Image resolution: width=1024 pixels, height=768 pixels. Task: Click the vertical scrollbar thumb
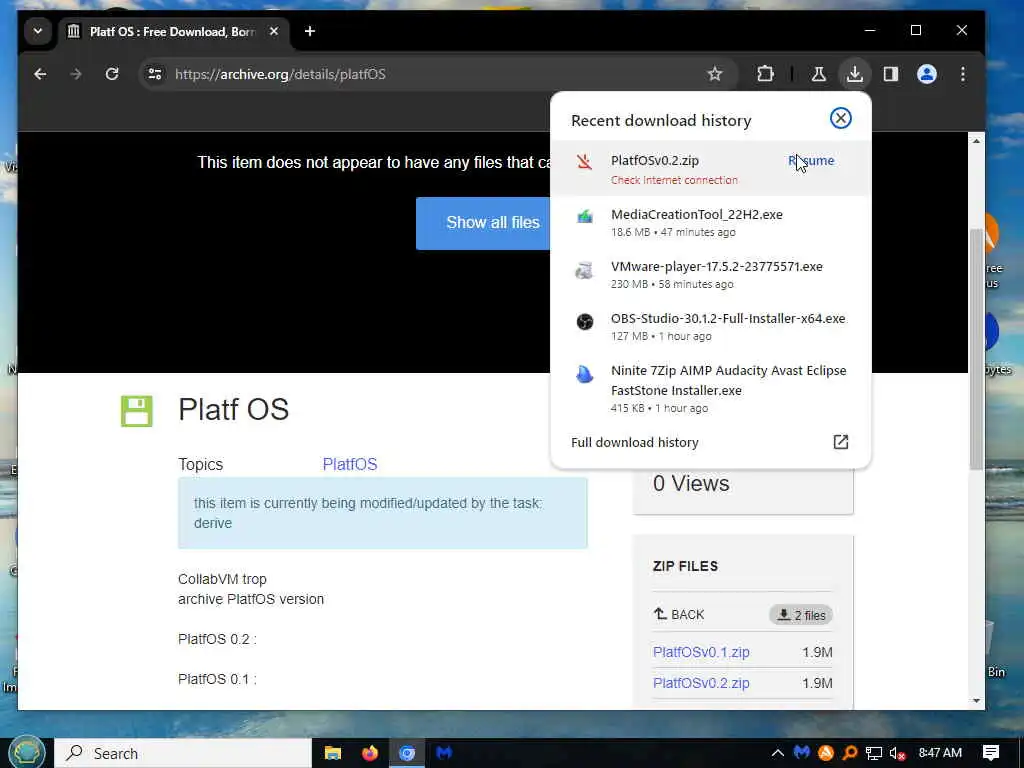click(976, 349)
